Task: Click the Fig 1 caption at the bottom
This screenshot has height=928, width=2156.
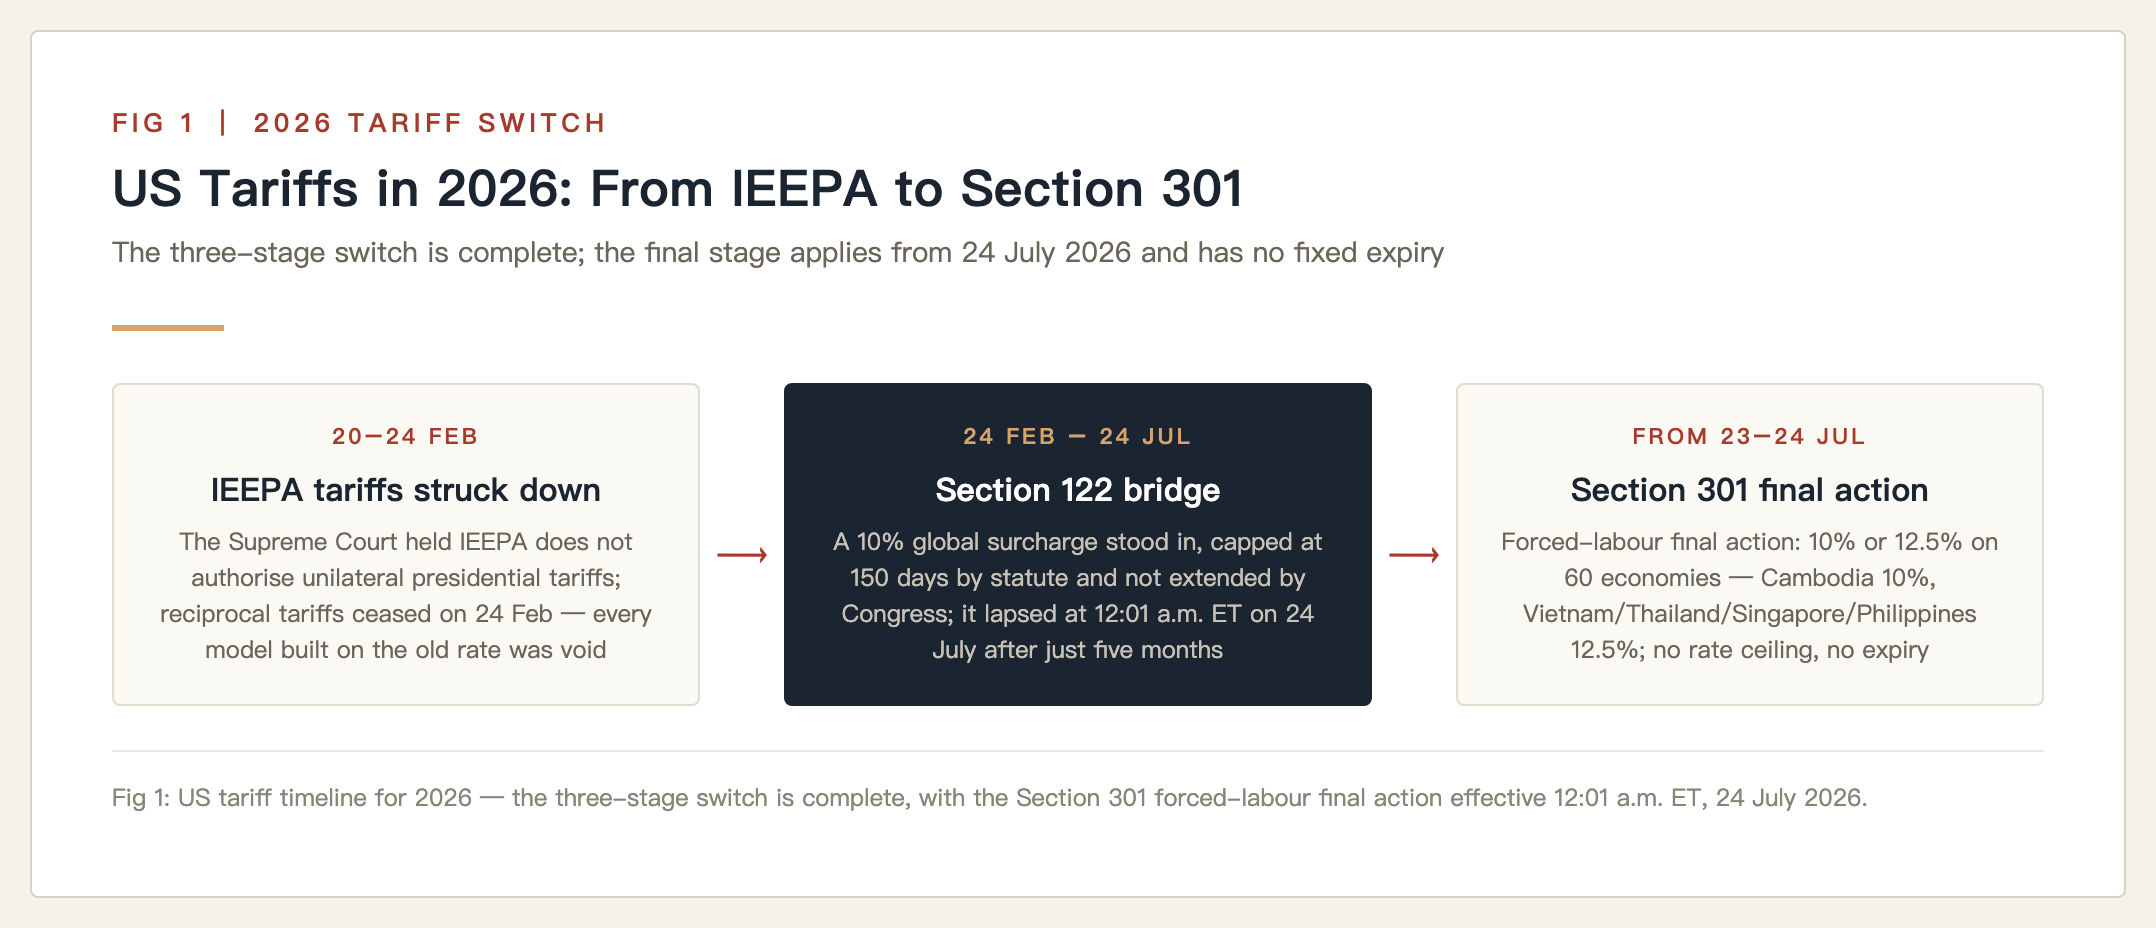Action: 990,798
